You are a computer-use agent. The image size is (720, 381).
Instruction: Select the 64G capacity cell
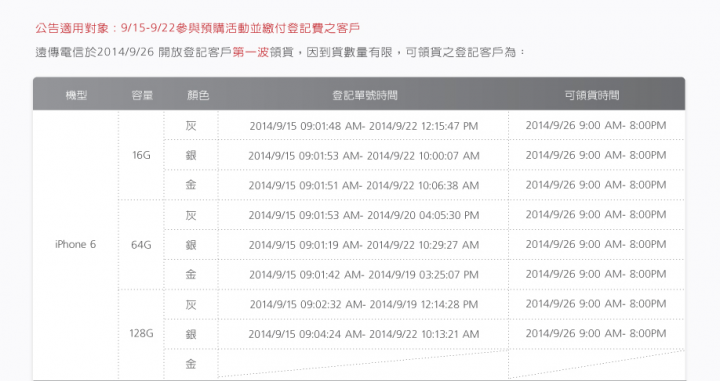coord(141,245)
